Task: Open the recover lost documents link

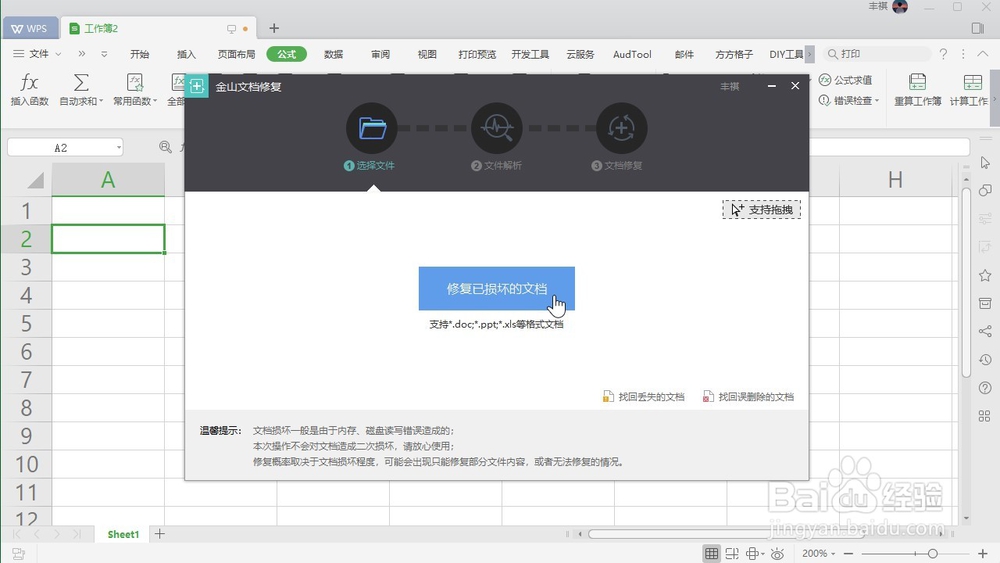Action: pos(643,397)
